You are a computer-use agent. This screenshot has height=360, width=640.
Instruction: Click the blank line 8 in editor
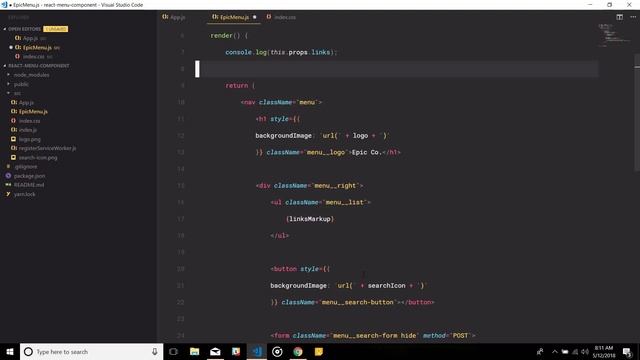click(x=397, y=69)
